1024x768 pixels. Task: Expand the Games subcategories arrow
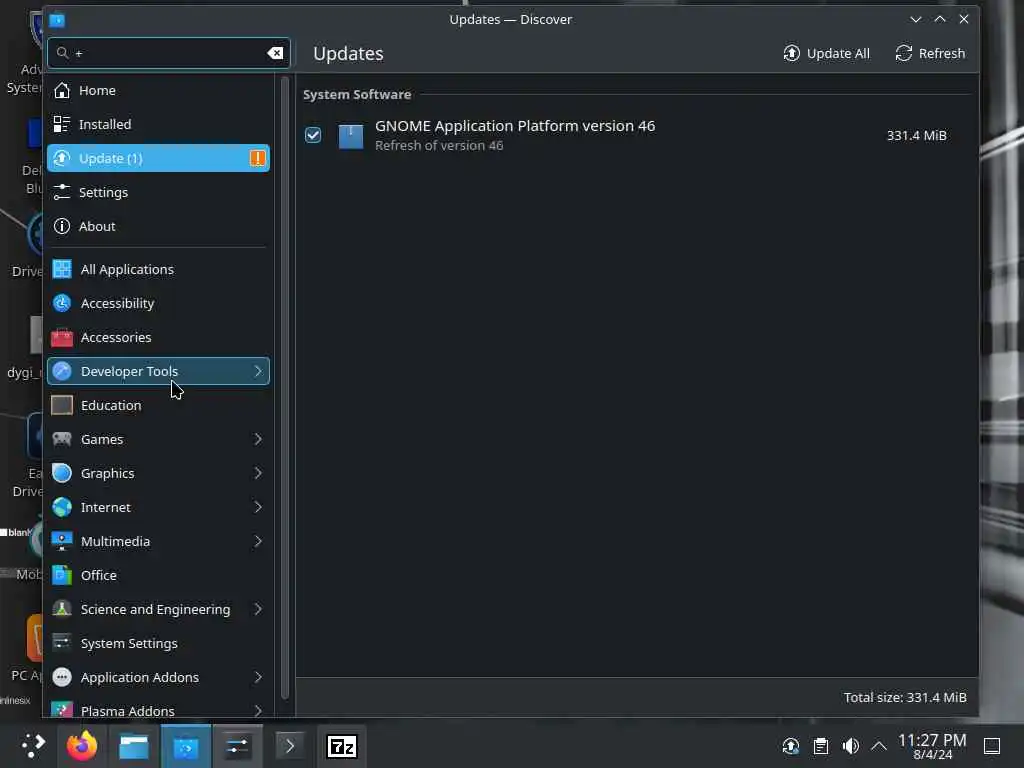click(x=258, y=439)
